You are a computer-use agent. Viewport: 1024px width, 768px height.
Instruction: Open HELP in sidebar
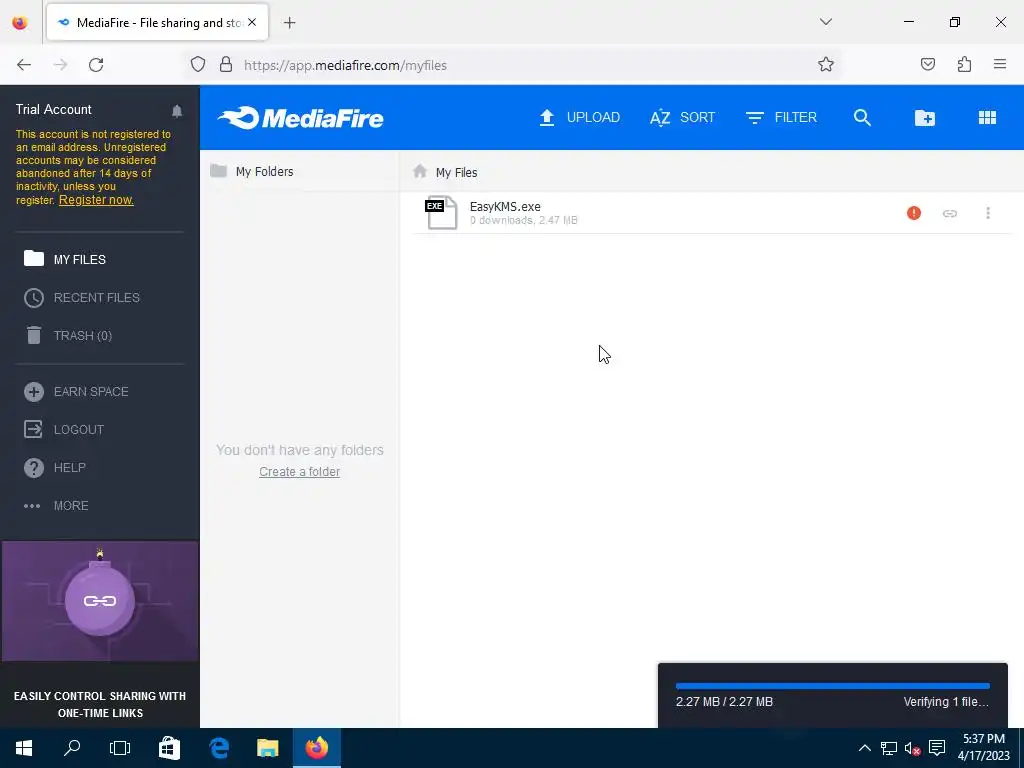55,468
